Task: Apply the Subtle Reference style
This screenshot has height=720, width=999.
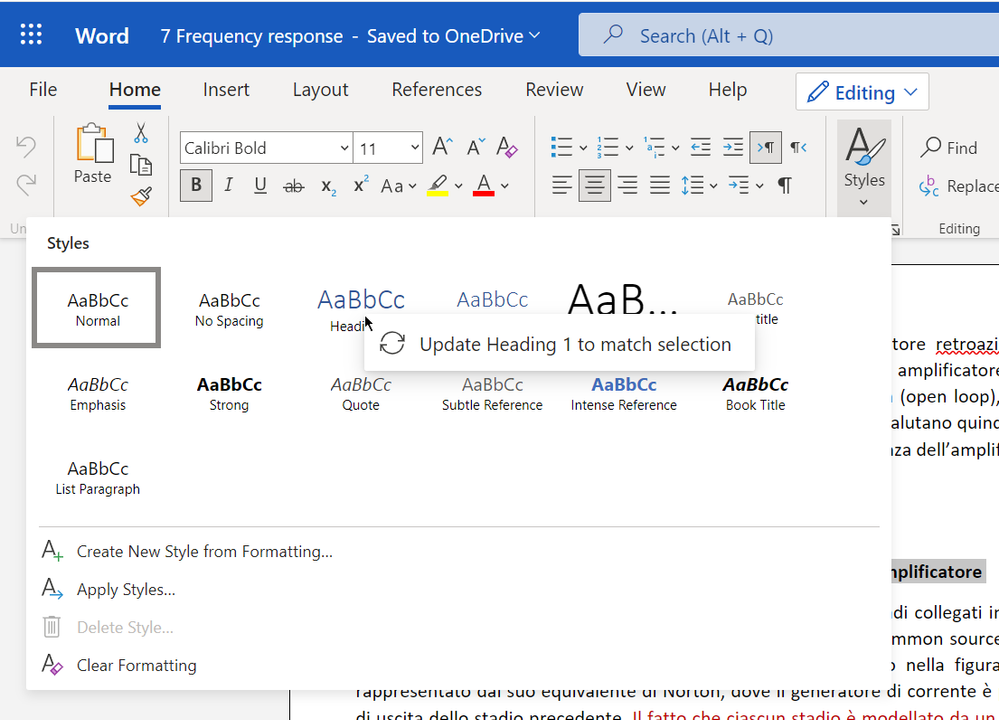Action: (x=492, y=392)
